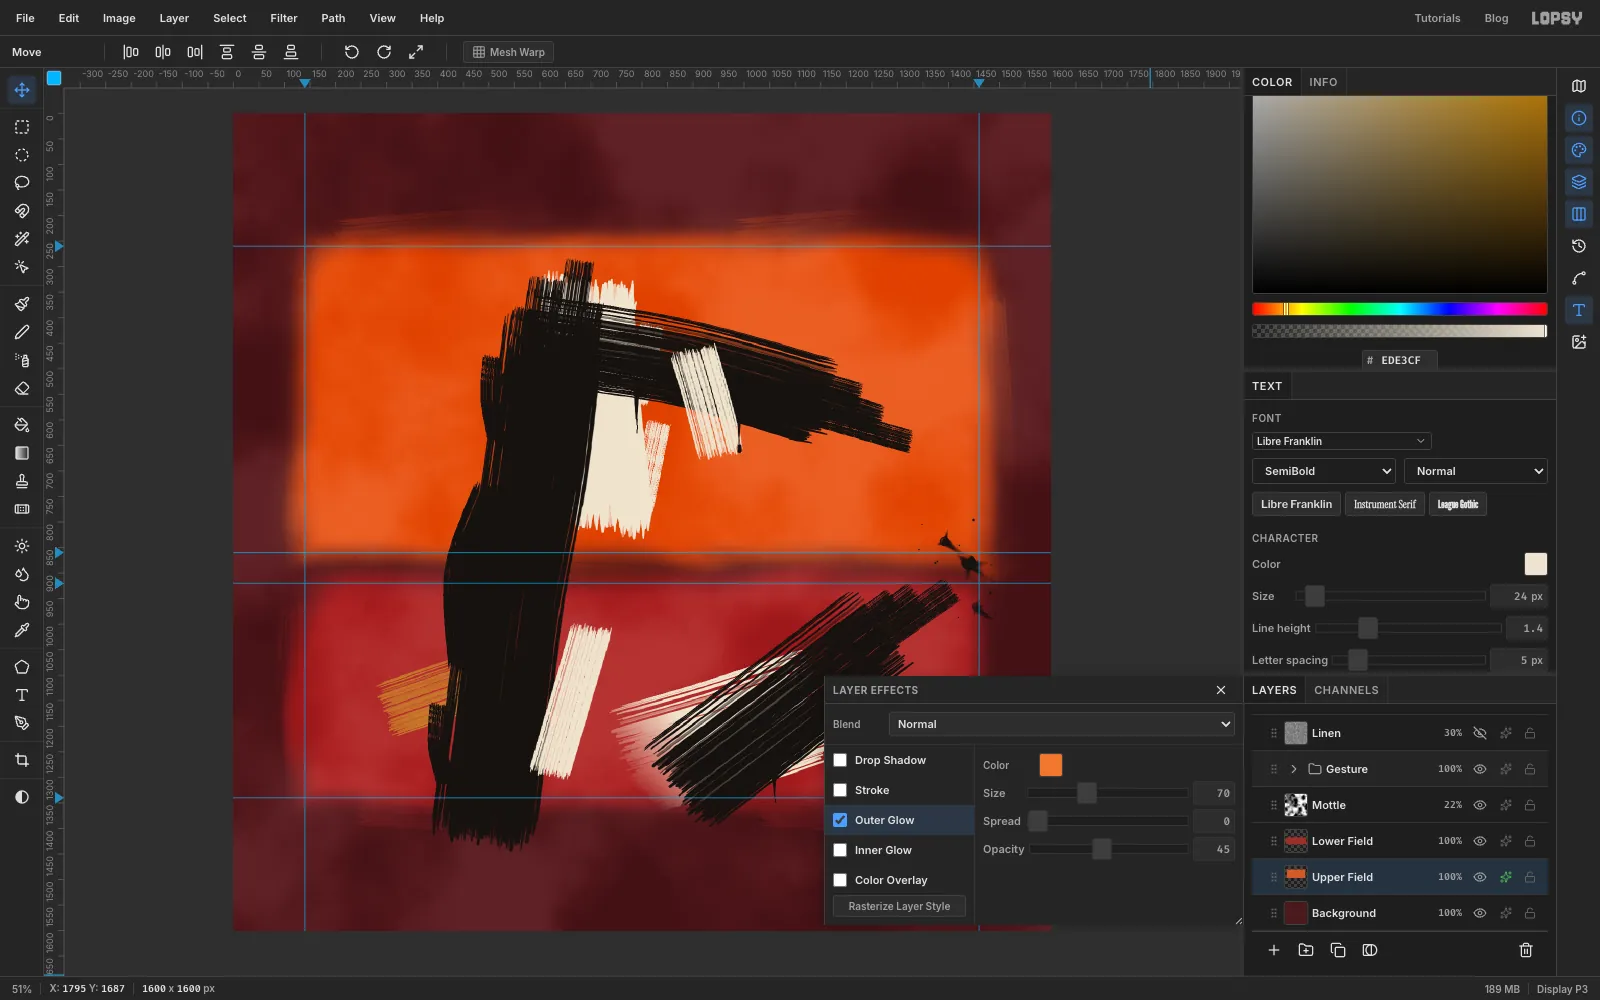Open the history panel icon in the right sidebar
The width and height of the screenshot is (1600, 1000).
point(1579,246)
